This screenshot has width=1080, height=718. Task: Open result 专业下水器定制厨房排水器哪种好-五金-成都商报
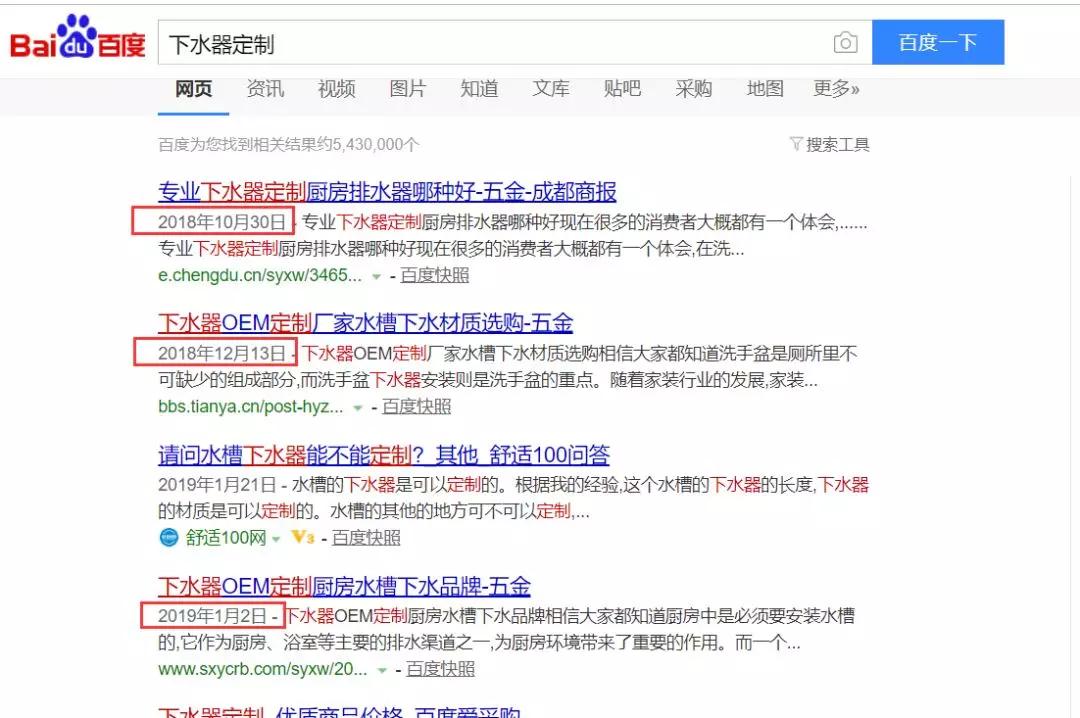tap(387, 192)
